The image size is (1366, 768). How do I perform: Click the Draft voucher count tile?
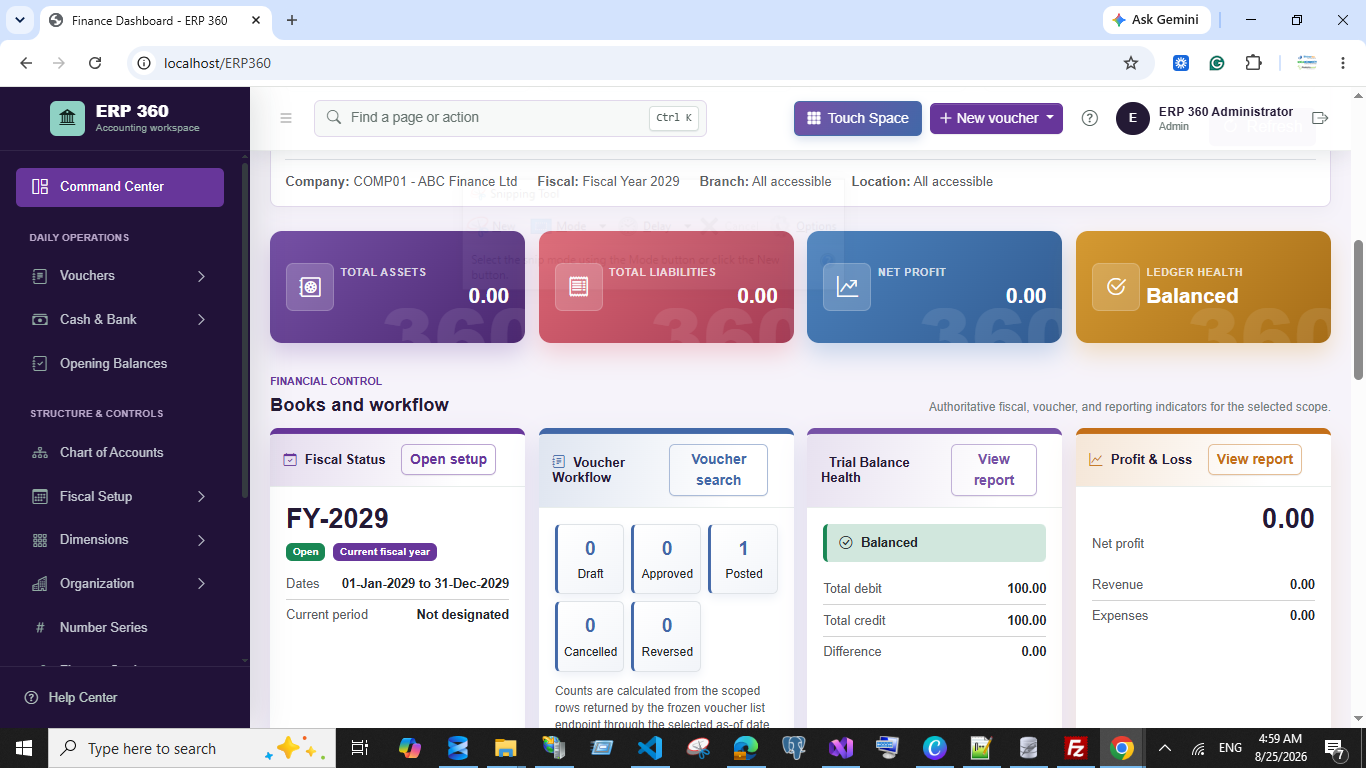590,559
